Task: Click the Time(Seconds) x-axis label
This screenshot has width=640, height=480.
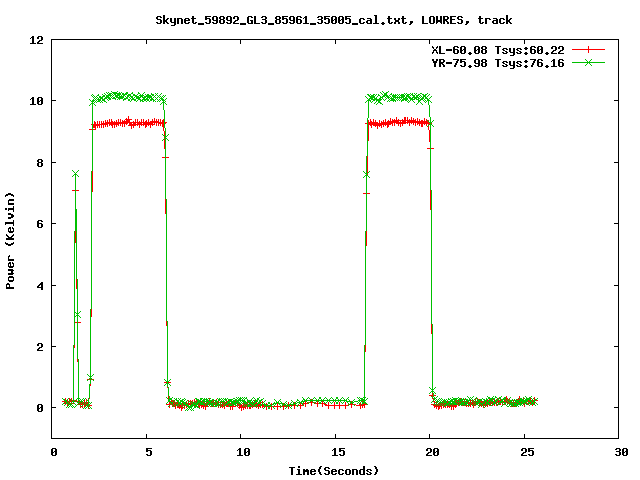Action: pos(334,471)
